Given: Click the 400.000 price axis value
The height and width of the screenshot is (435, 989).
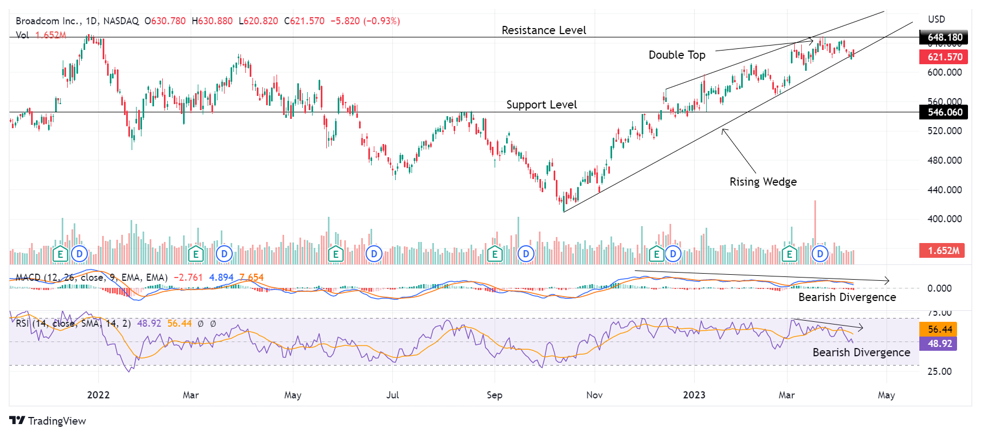Looking at the screenshot, I should tap(944, 219).
